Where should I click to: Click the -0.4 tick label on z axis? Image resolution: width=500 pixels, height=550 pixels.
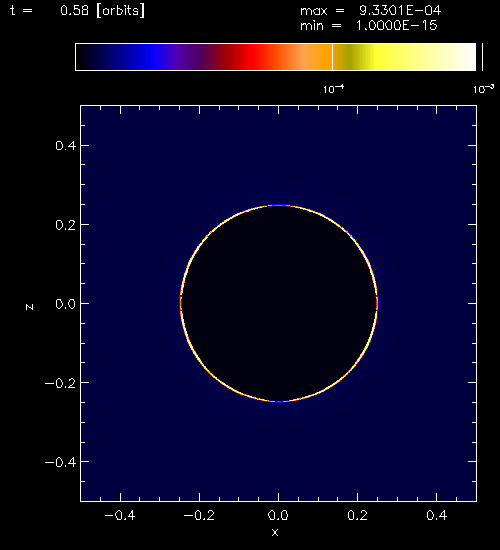(x=60, y=462)
